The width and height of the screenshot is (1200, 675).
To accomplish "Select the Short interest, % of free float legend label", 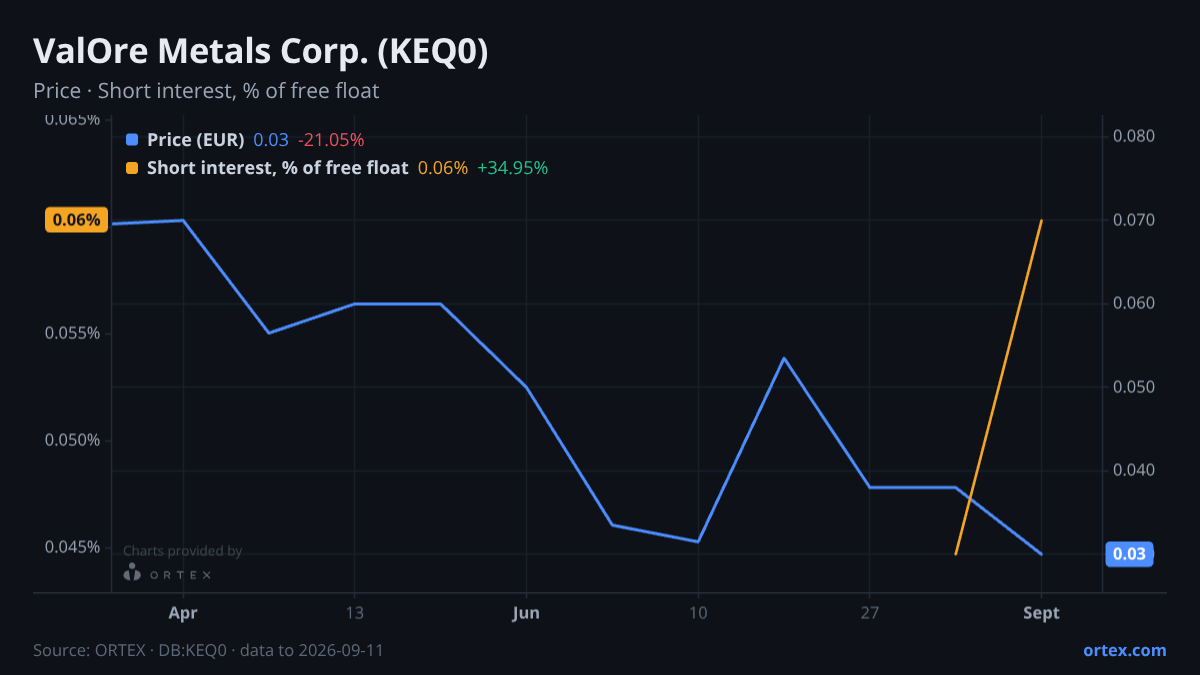I will (278, 168).
